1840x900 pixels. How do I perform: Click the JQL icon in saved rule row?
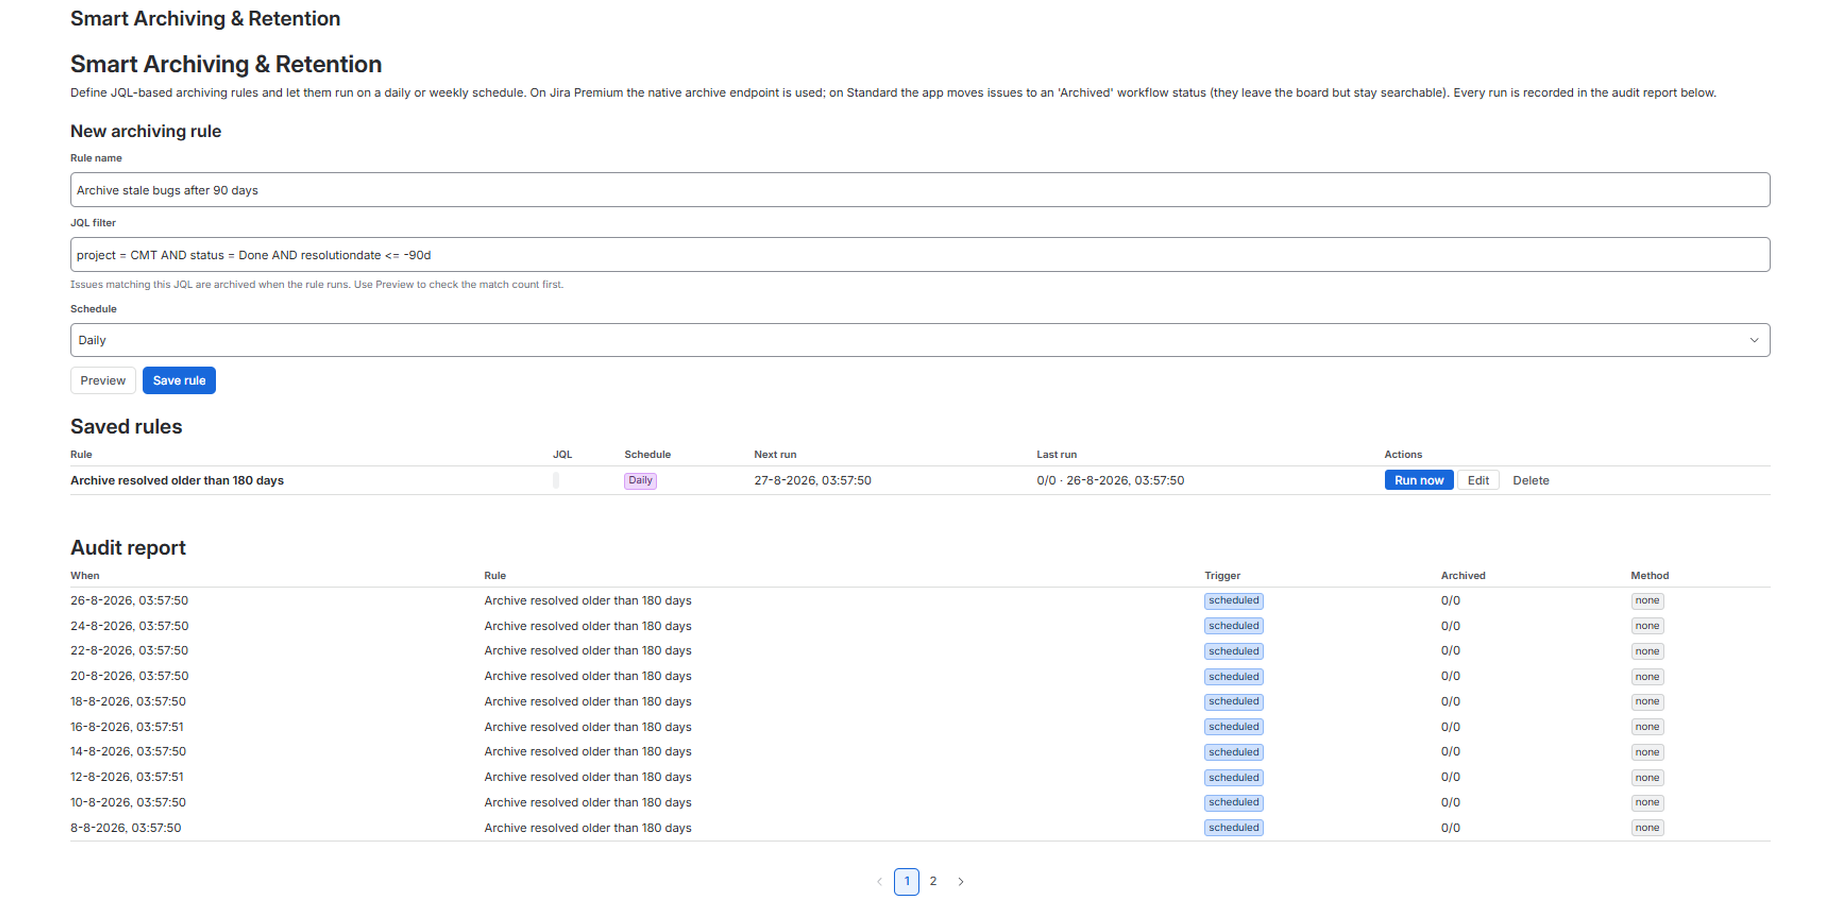556,480
